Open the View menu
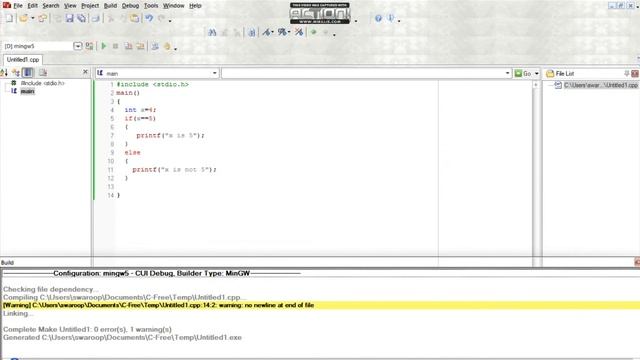Screen dimensions: 640x360 [70, 6]
